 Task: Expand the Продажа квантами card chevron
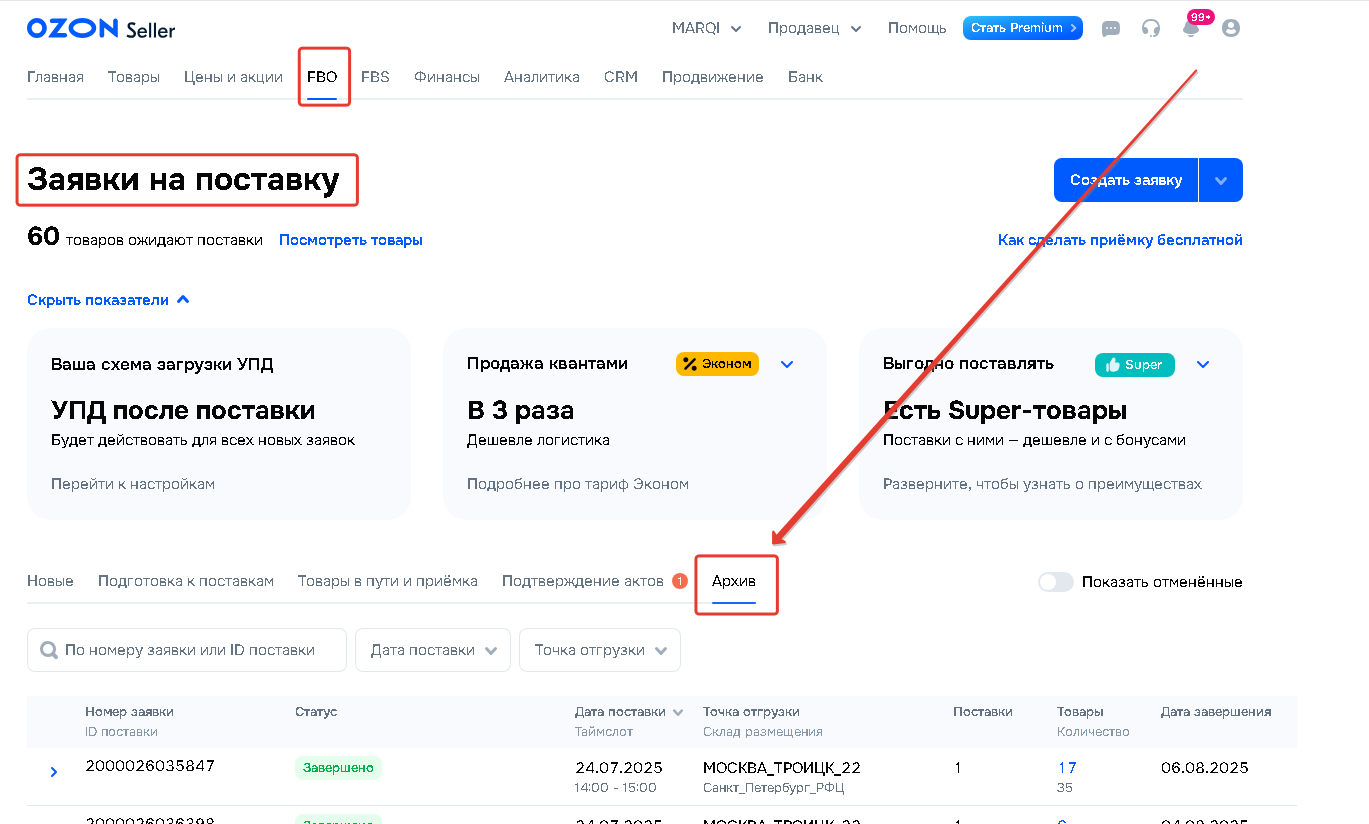(787, 364)
